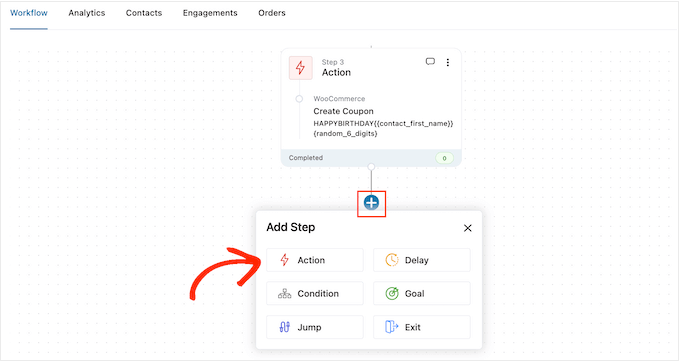View the Orders tab

coord(272,13)
